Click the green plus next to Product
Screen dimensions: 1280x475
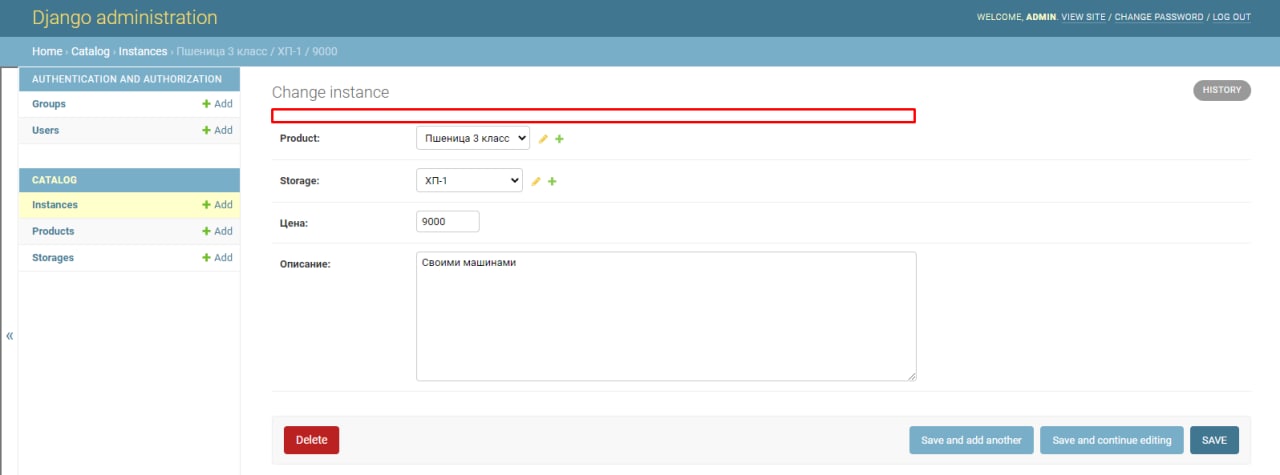[x=559, y=139]
